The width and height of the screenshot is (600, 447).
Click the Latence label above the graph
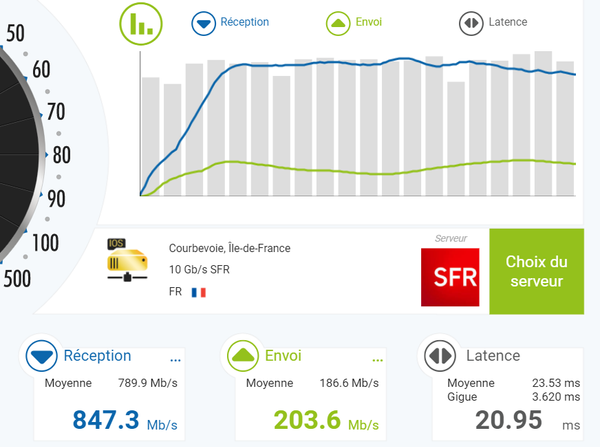508,22
